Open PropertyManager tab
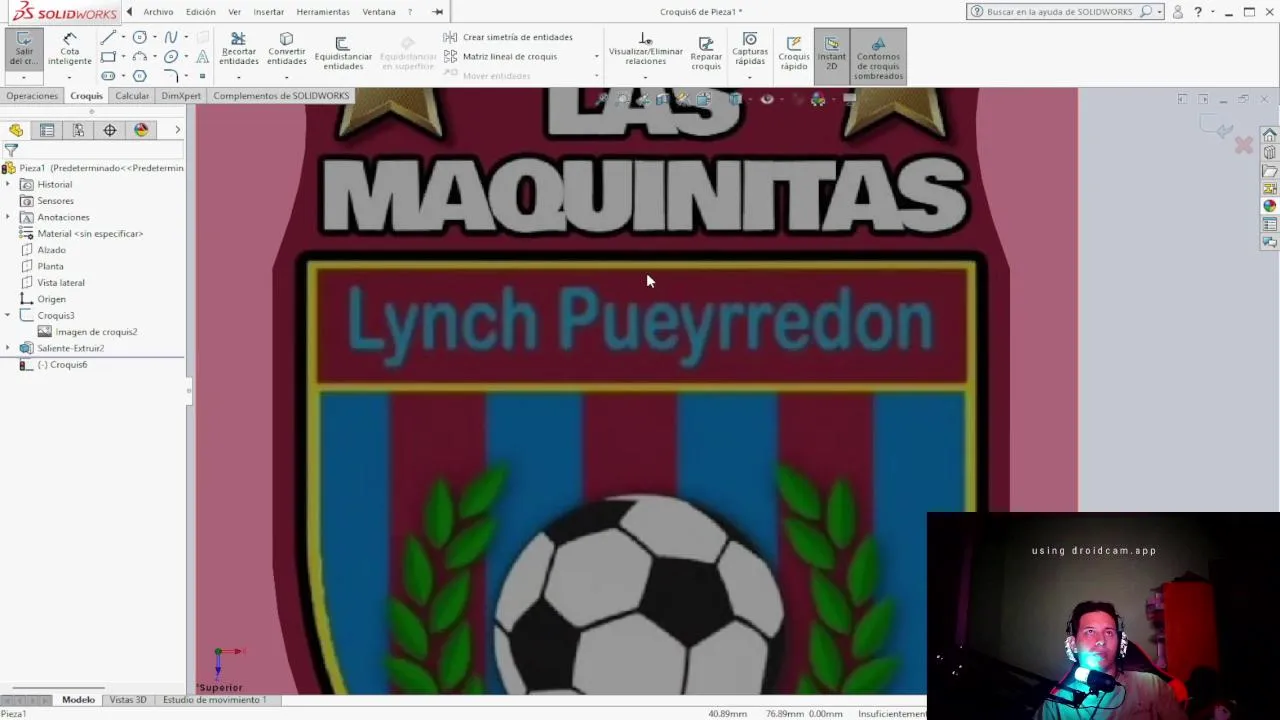The width and height of the screenshot is (1280, 720). (x=47, y=130)
